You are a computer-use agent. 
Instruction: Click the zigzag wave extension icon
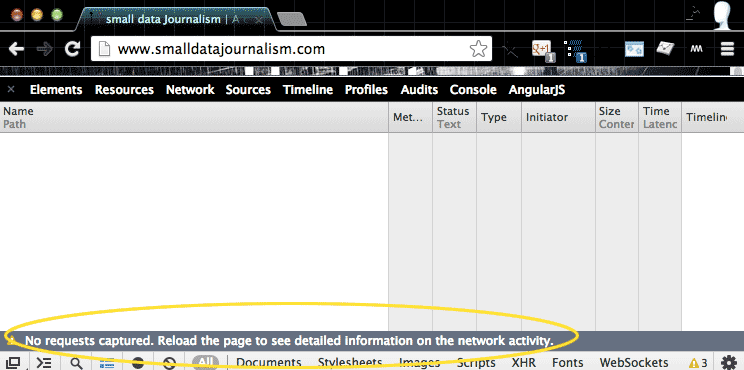pyautogui.click(x=696, y=48)
